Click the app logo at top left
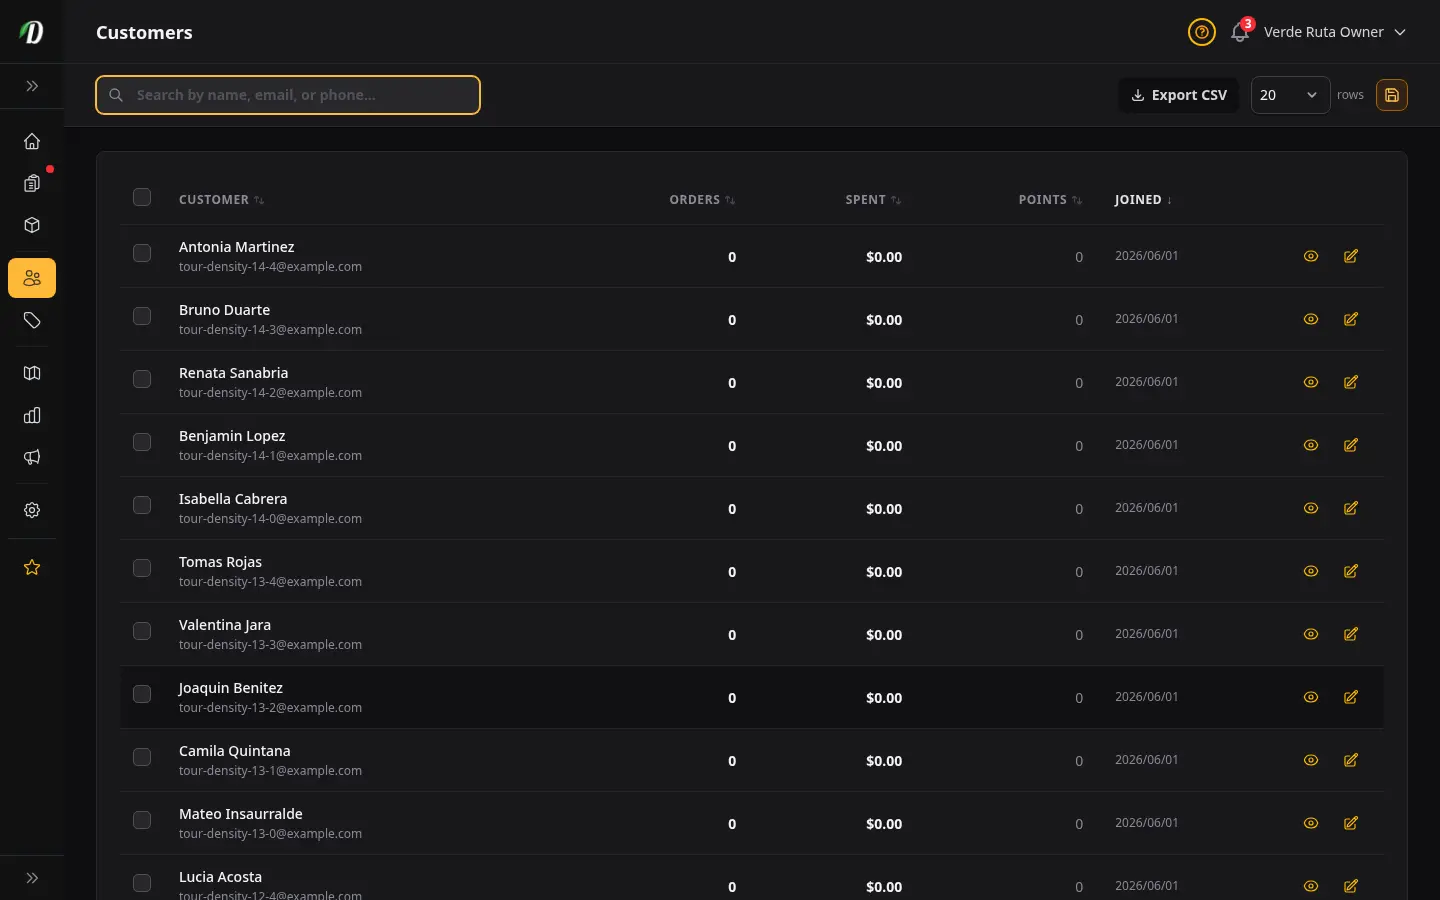This screenshot has height=900, width=1440. point(32,32)
